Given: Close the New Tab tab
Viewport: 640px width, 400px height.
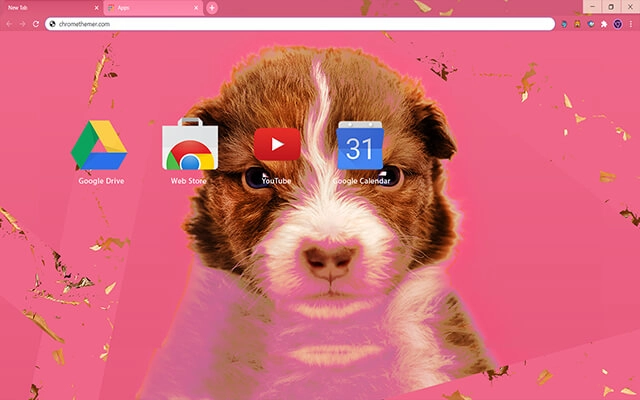Looking at the screenshot, I should [96, 8].
